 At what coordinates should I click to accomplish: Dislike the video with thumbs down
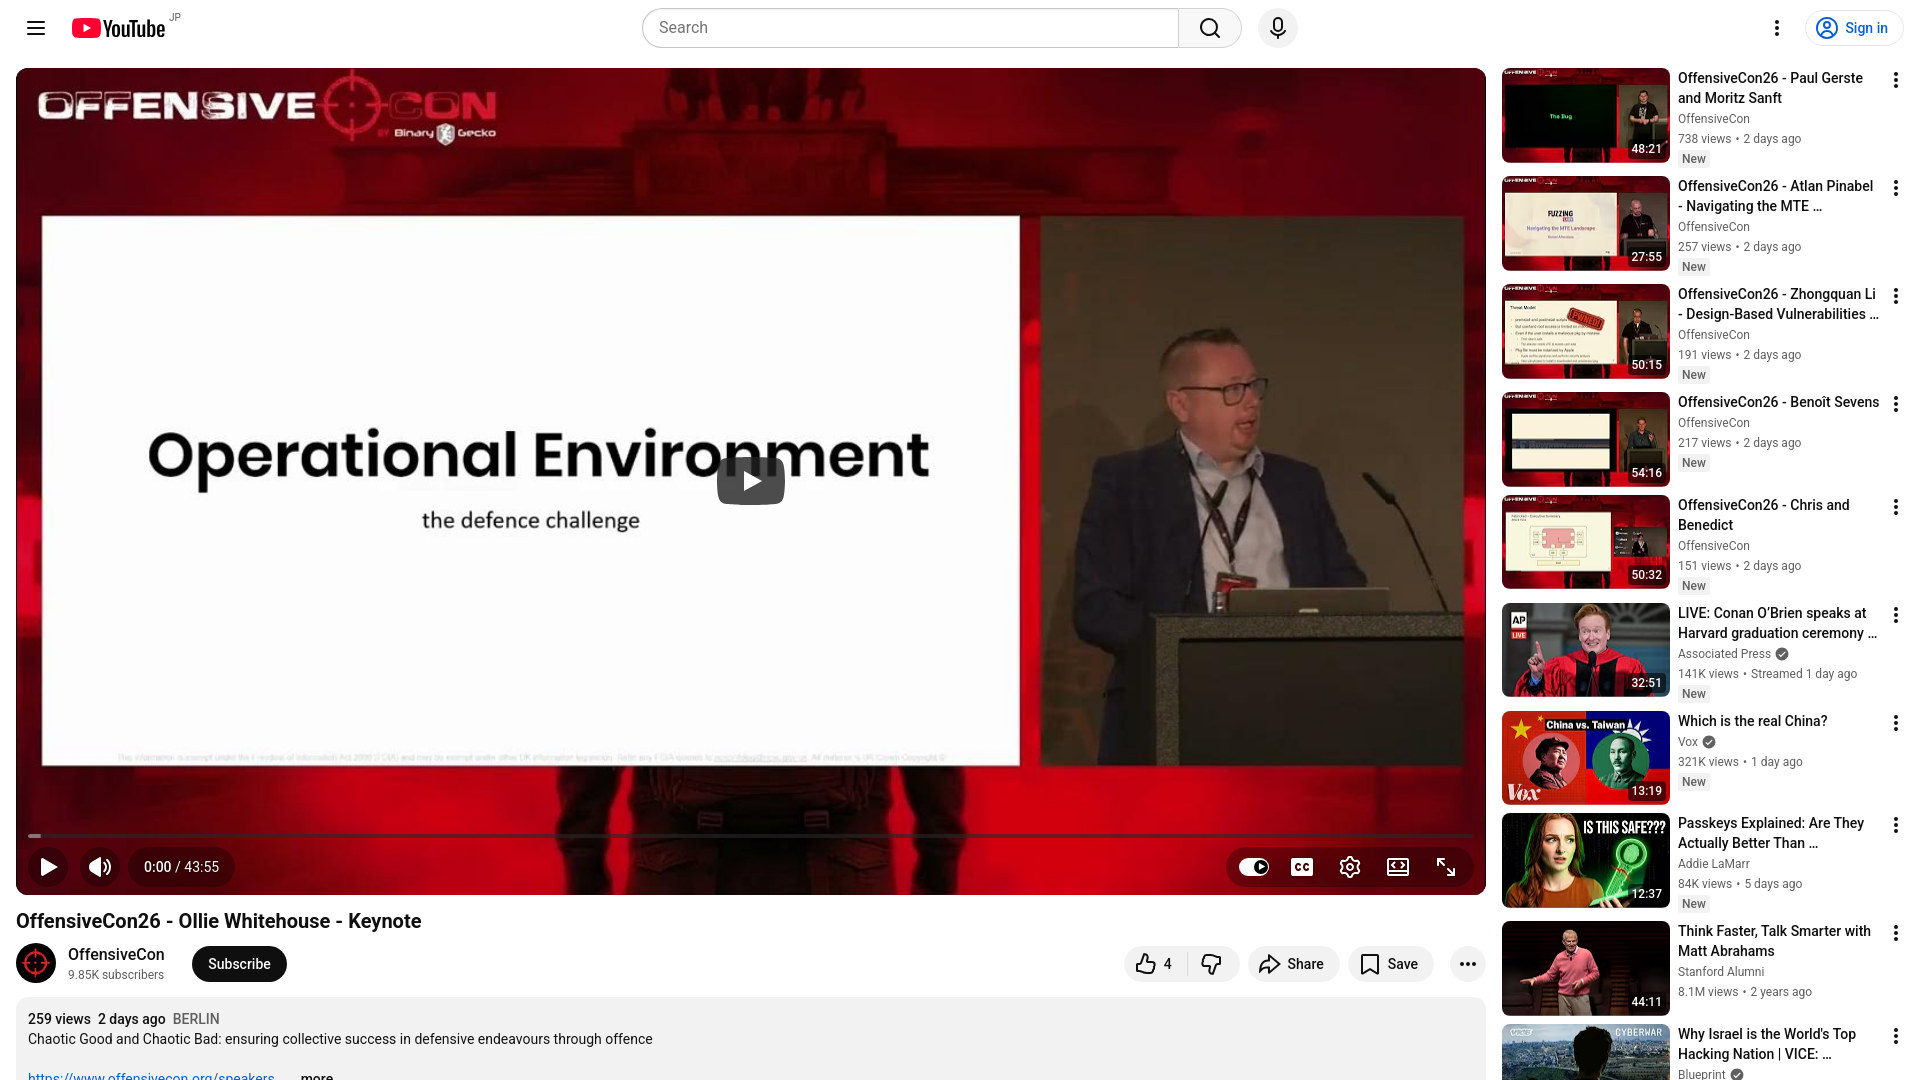coord(1212,964)
